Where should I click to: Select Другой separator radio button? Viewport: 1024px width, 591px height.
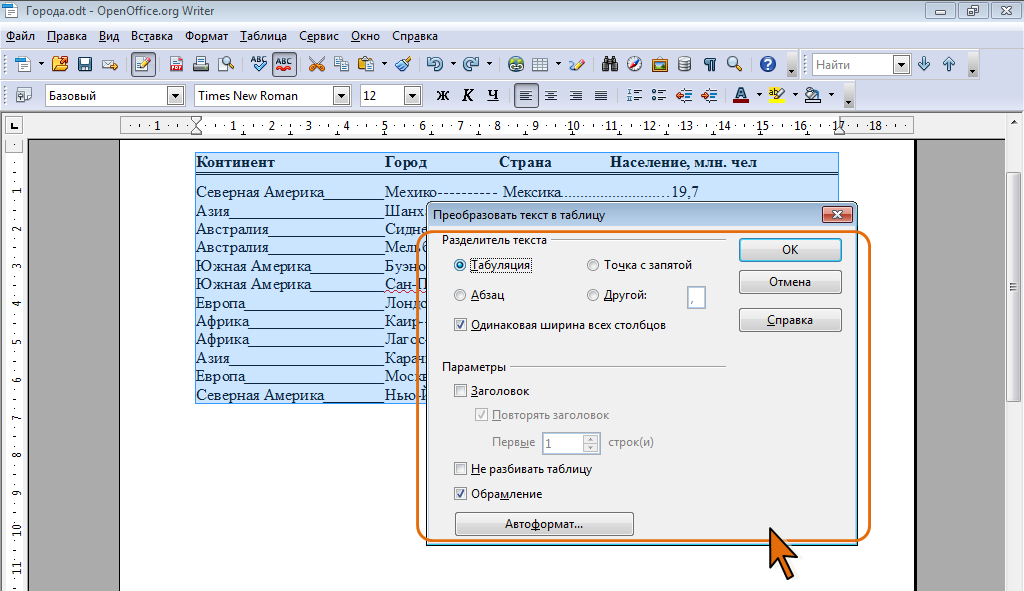[x=592, y=295]
